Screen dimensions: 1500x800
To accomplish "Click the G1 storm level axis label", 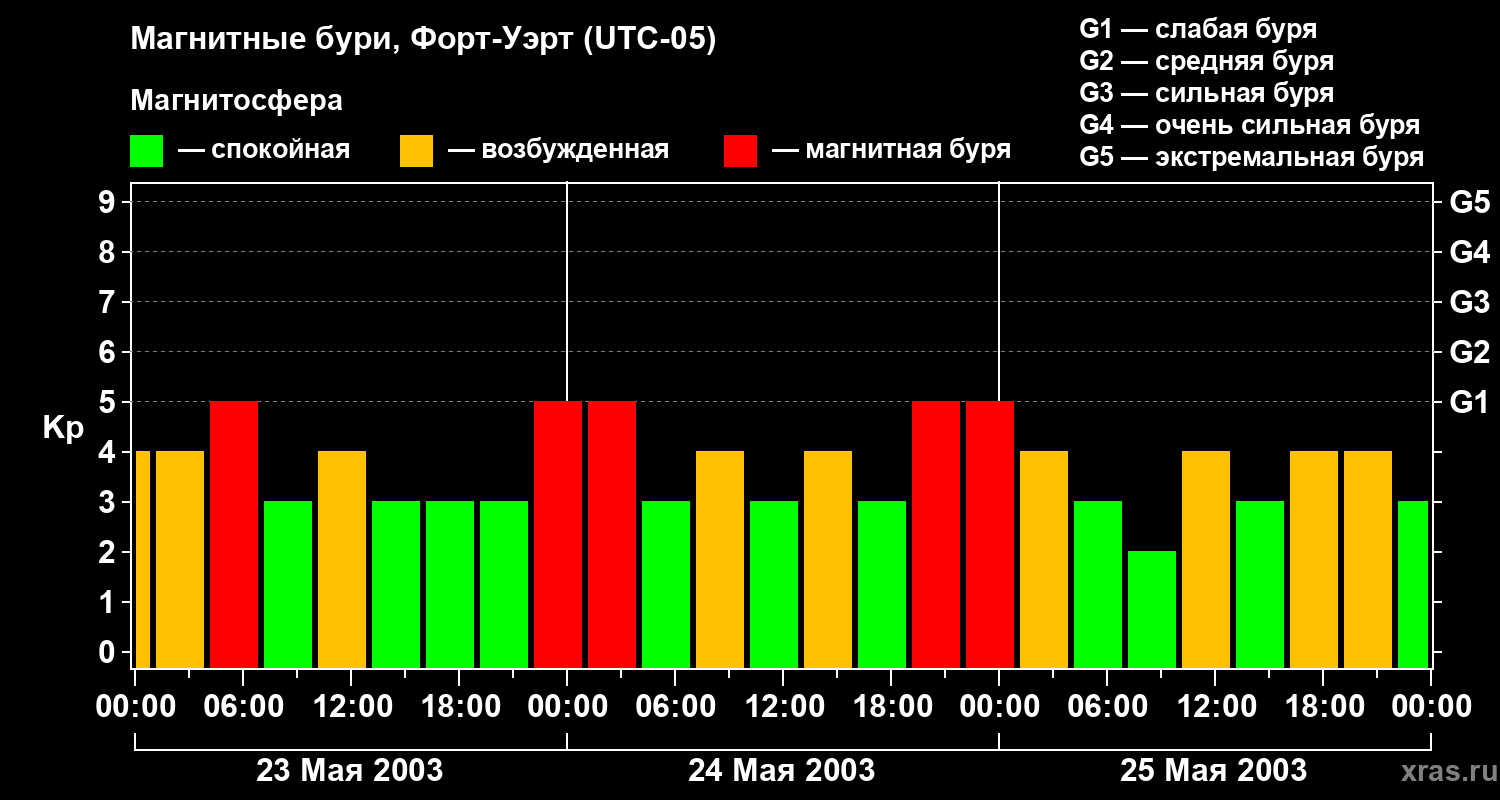I will (x=1469, y=403).
